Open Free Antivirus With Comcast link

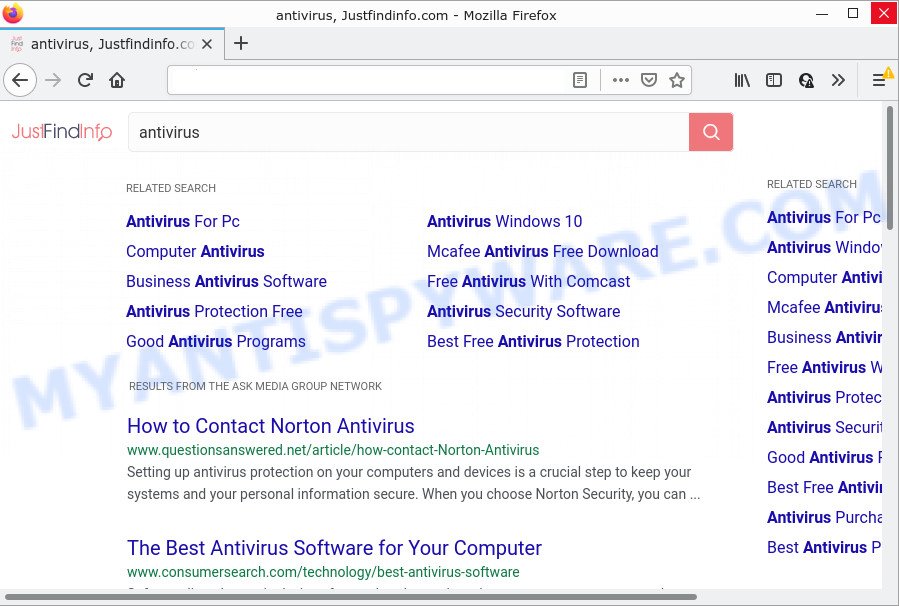point(529,282)
